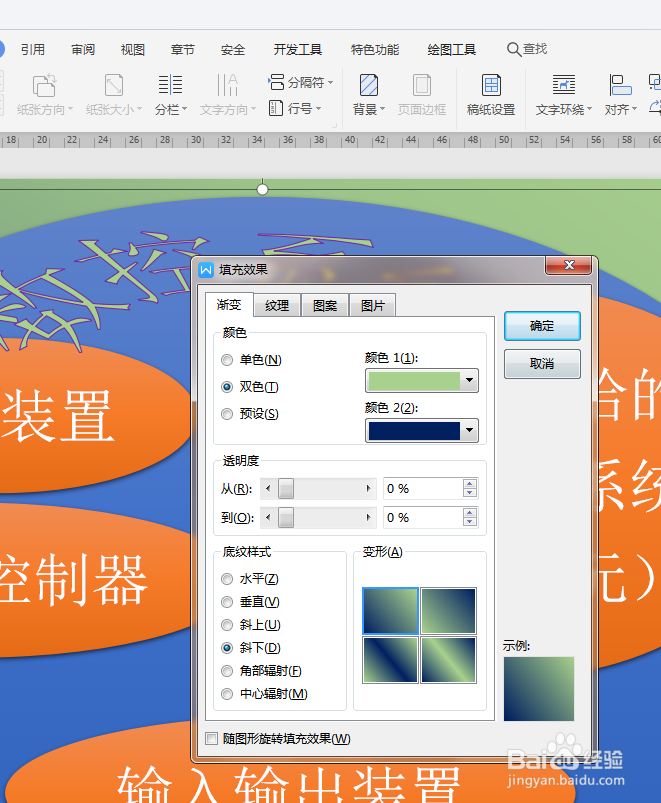
Task: Switch to the 纹理 texture tab
Action: tap(277, 306)
